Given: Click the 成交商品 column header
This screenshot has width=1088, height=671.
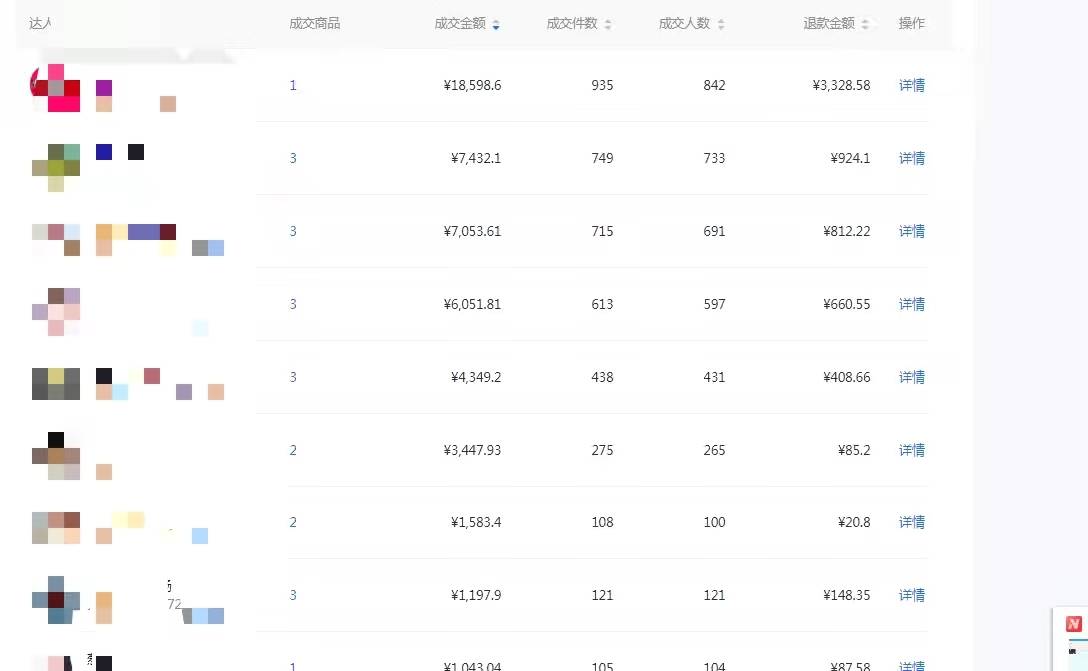Looking at the screenshot, I should point(314,24).
